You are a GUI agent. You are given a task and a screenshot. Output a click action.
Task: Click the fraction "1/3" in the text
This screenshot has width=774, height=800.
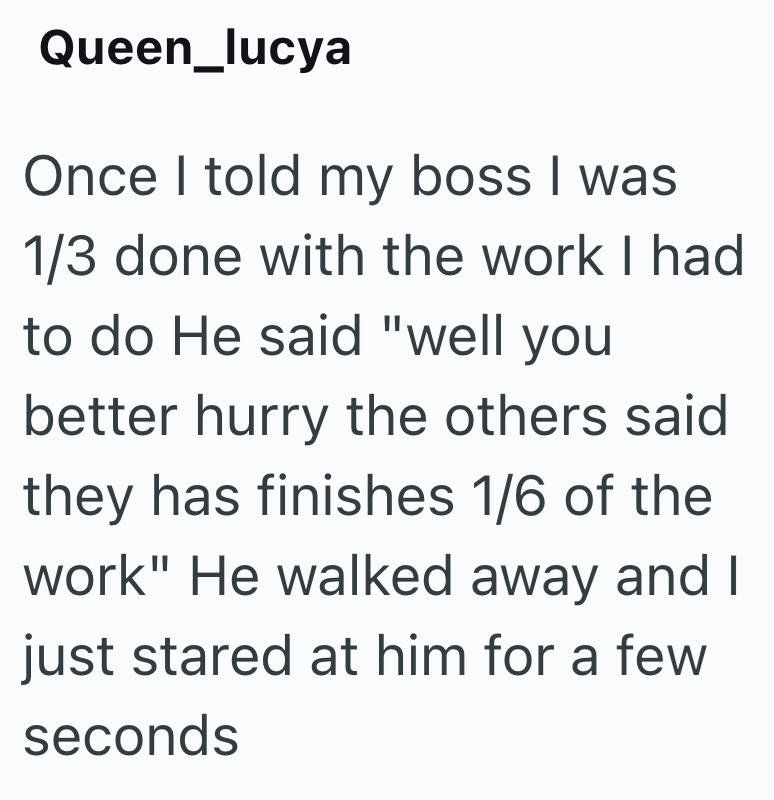click(58, 258)
